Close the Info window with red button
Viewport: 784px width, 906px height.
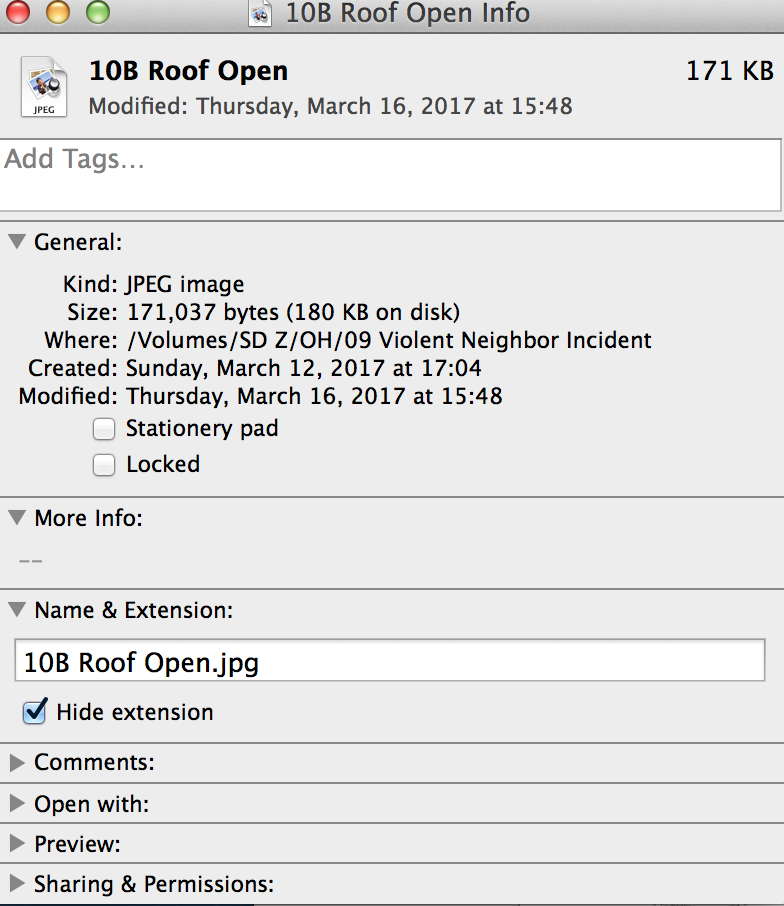tap(18, 12)
